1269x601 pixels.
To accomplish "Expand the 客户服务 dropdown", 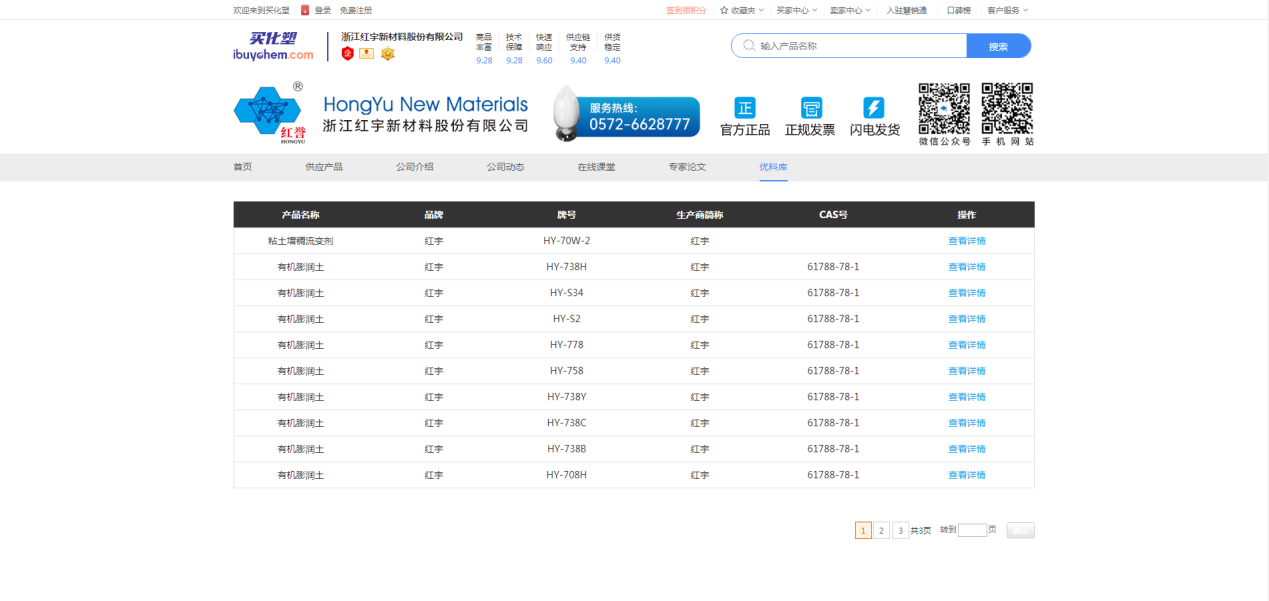I will pos(1007,10).
